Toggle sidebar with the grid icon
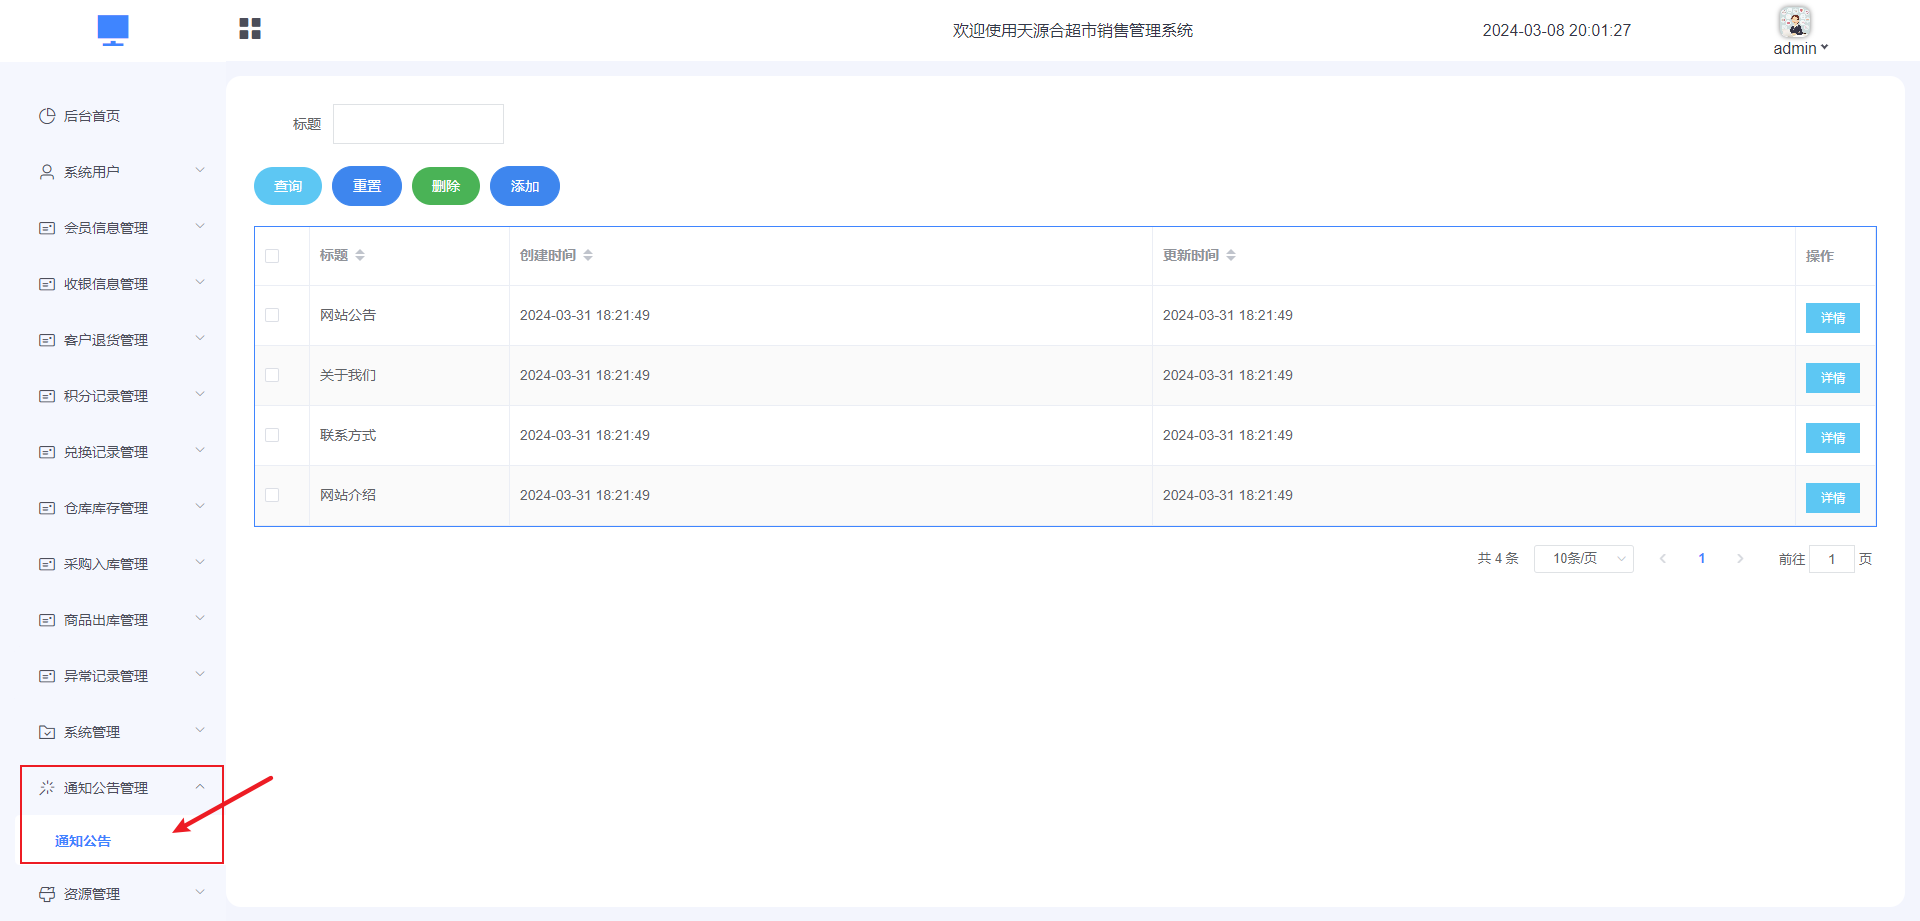Image resolution: width=1920 pixels, height=921 pixels. (x=250, y=29)
